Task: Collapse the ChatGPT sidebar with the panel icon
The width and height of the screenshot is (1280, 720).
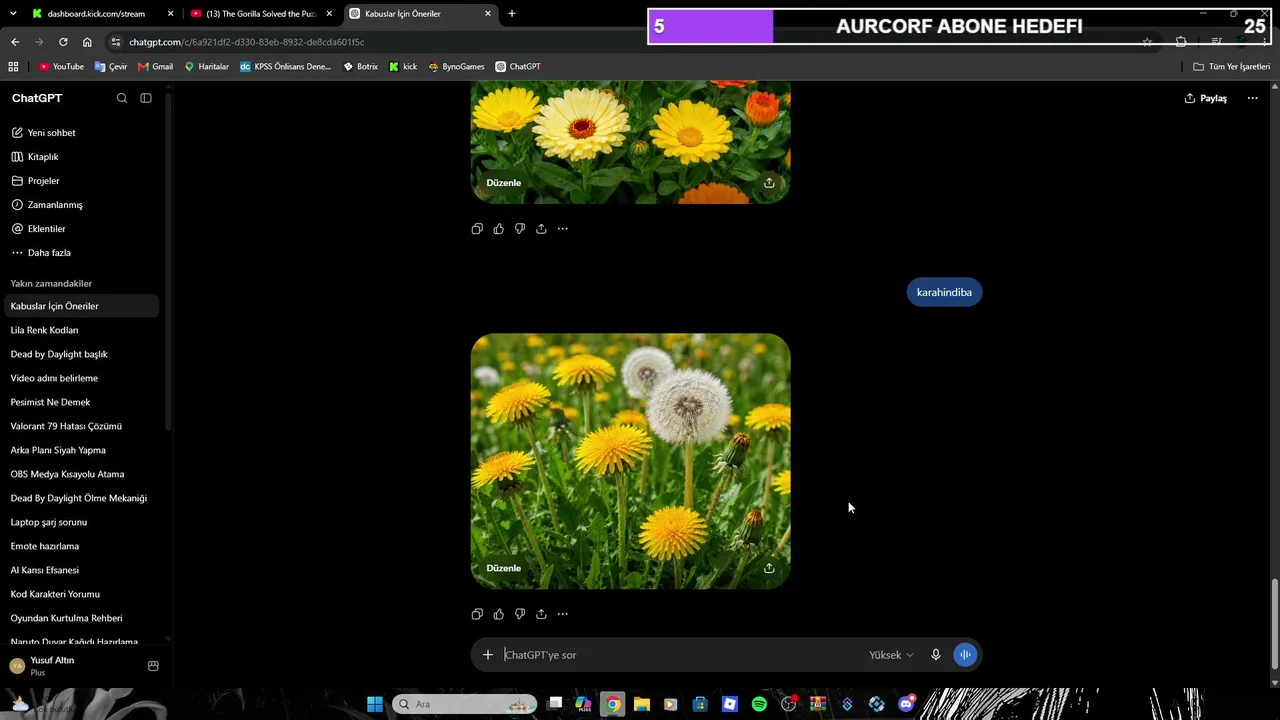Action: (146, 98)
